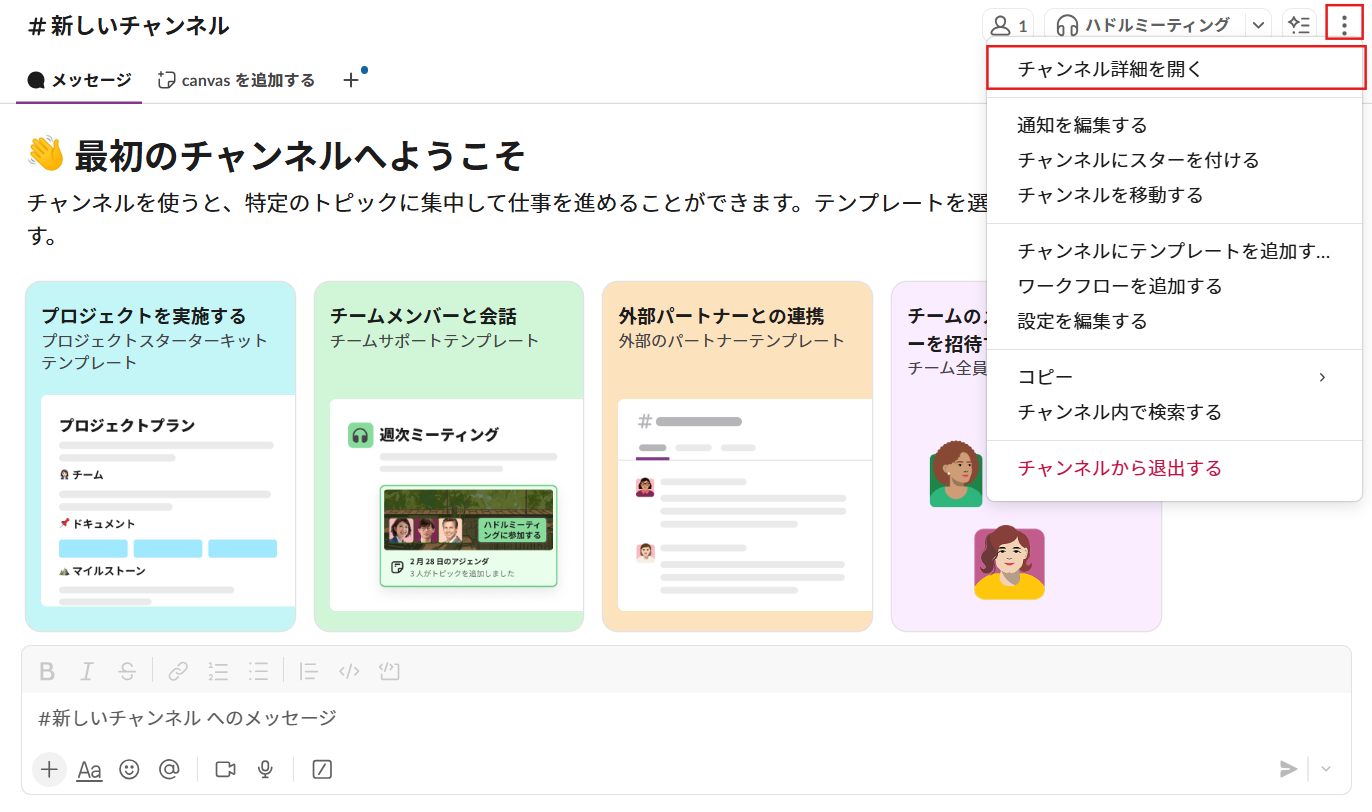Record an audio clip with microphone
Image resolution: width=1372 pixels, height=812 pixels.
click(x=265, y=769)
